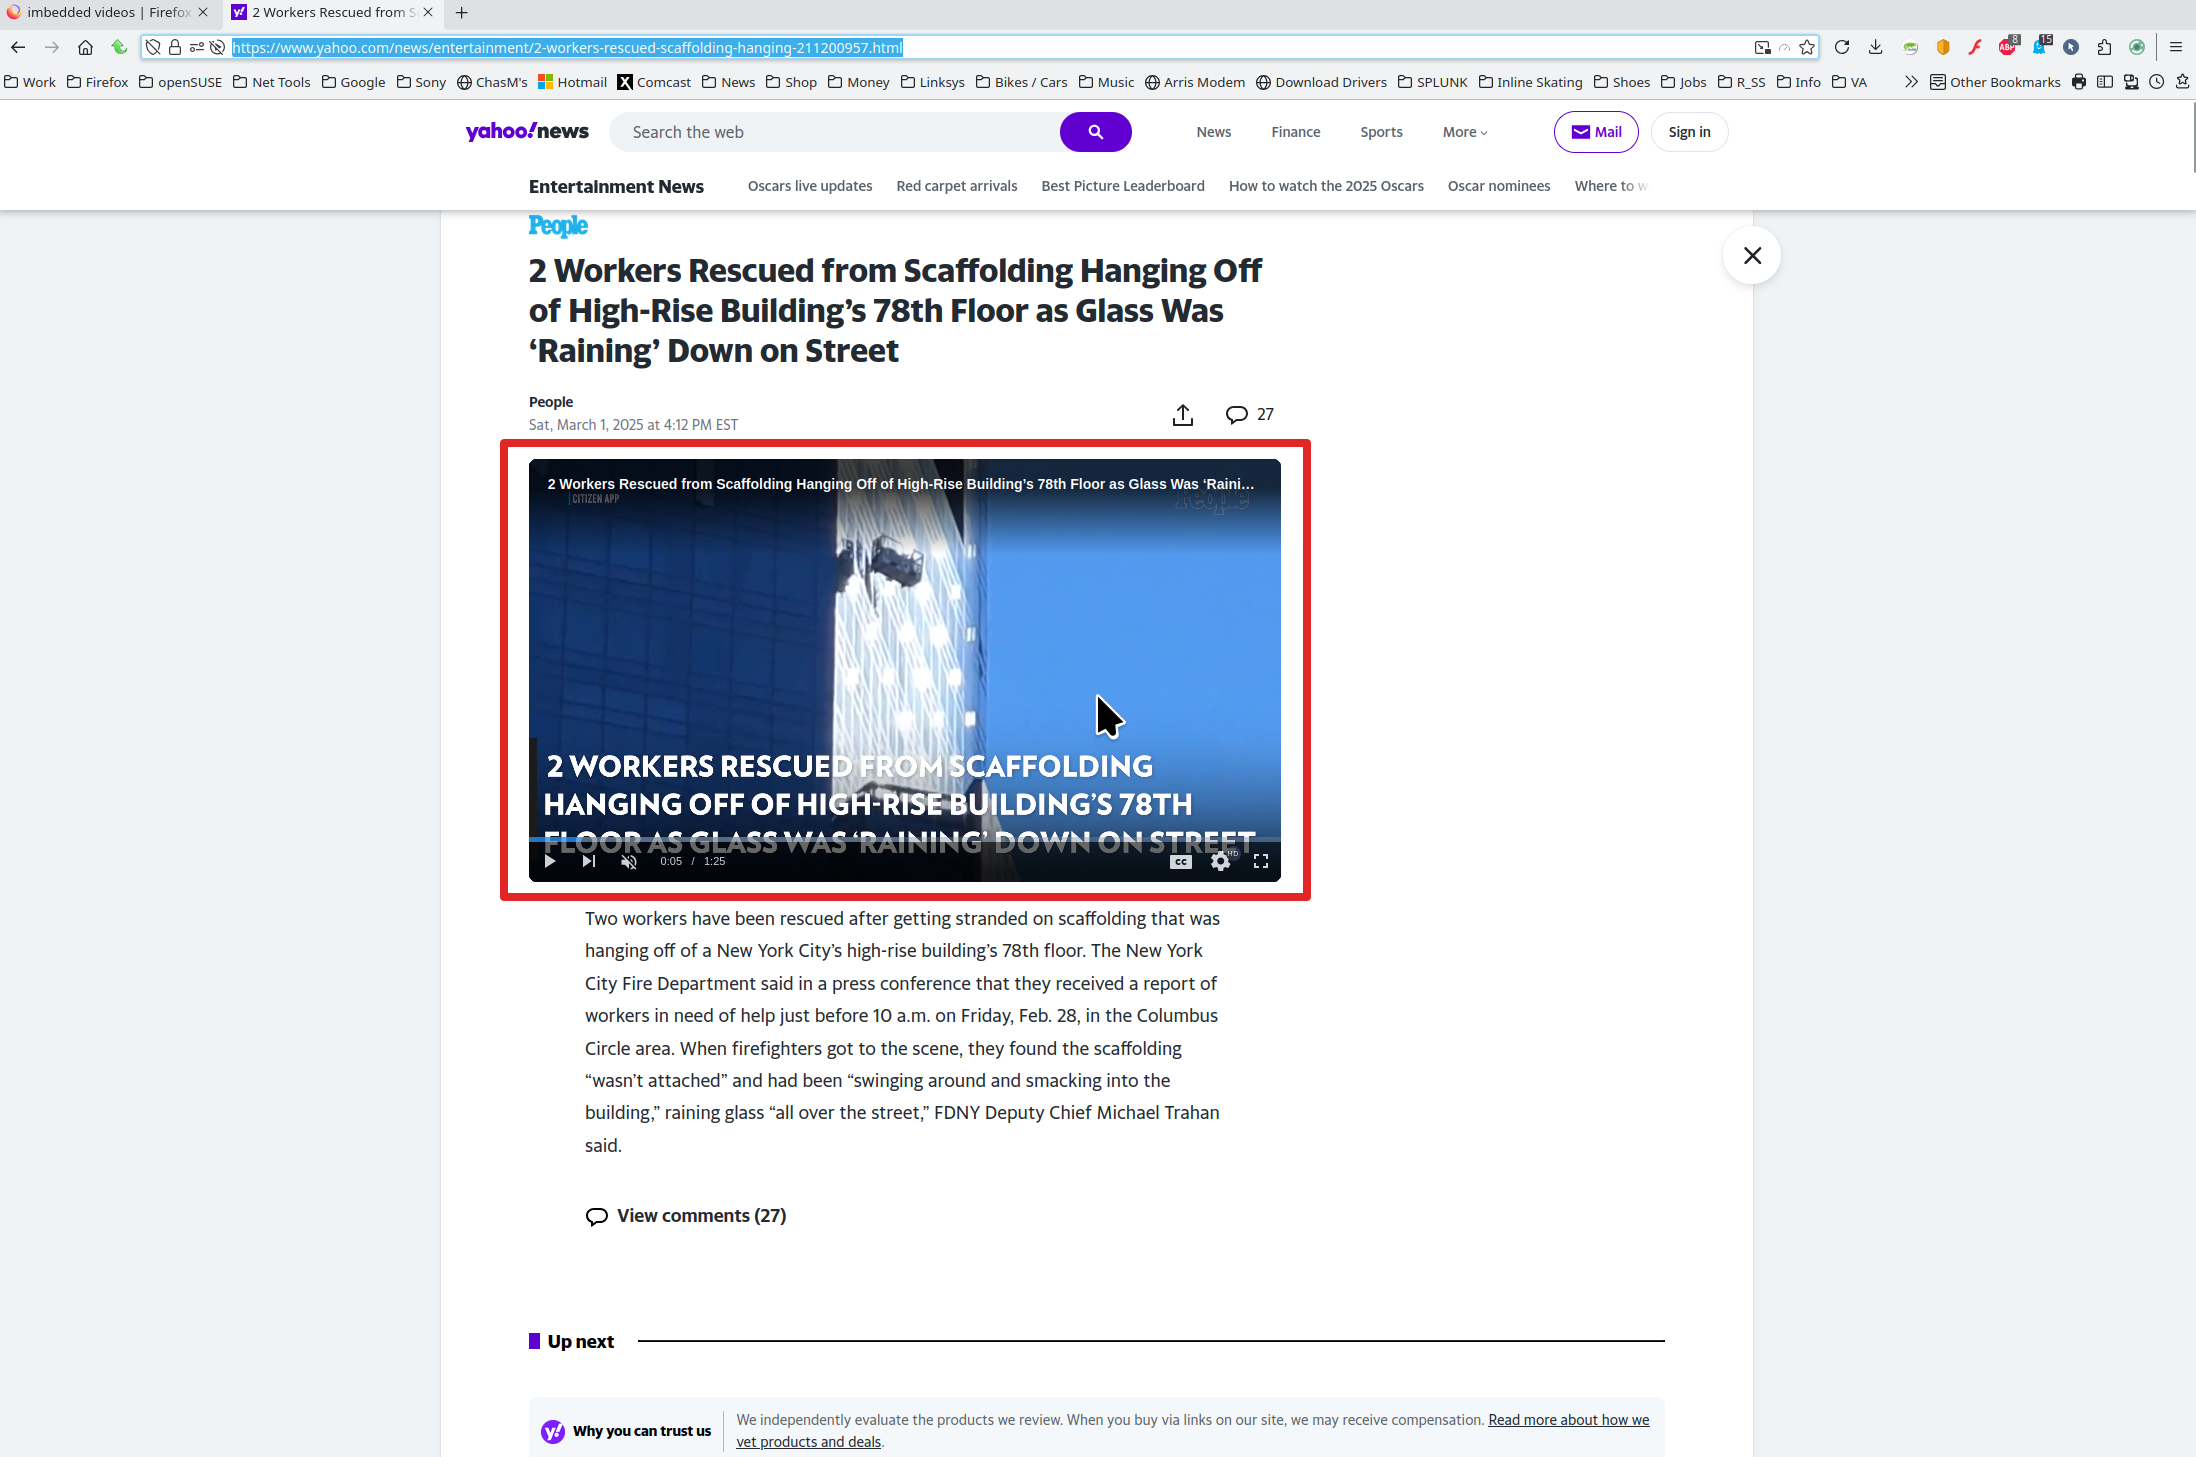
Task: Open Red carpet arrivals link
Action: tap(957, 186)
